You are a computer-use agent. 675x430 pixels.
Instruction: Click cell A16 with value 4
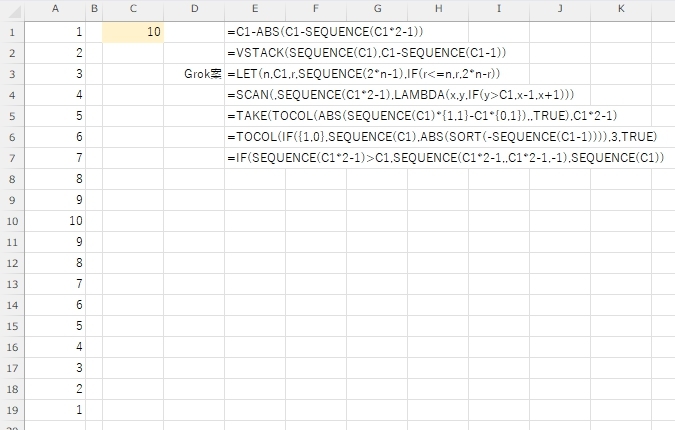(55, 347)
